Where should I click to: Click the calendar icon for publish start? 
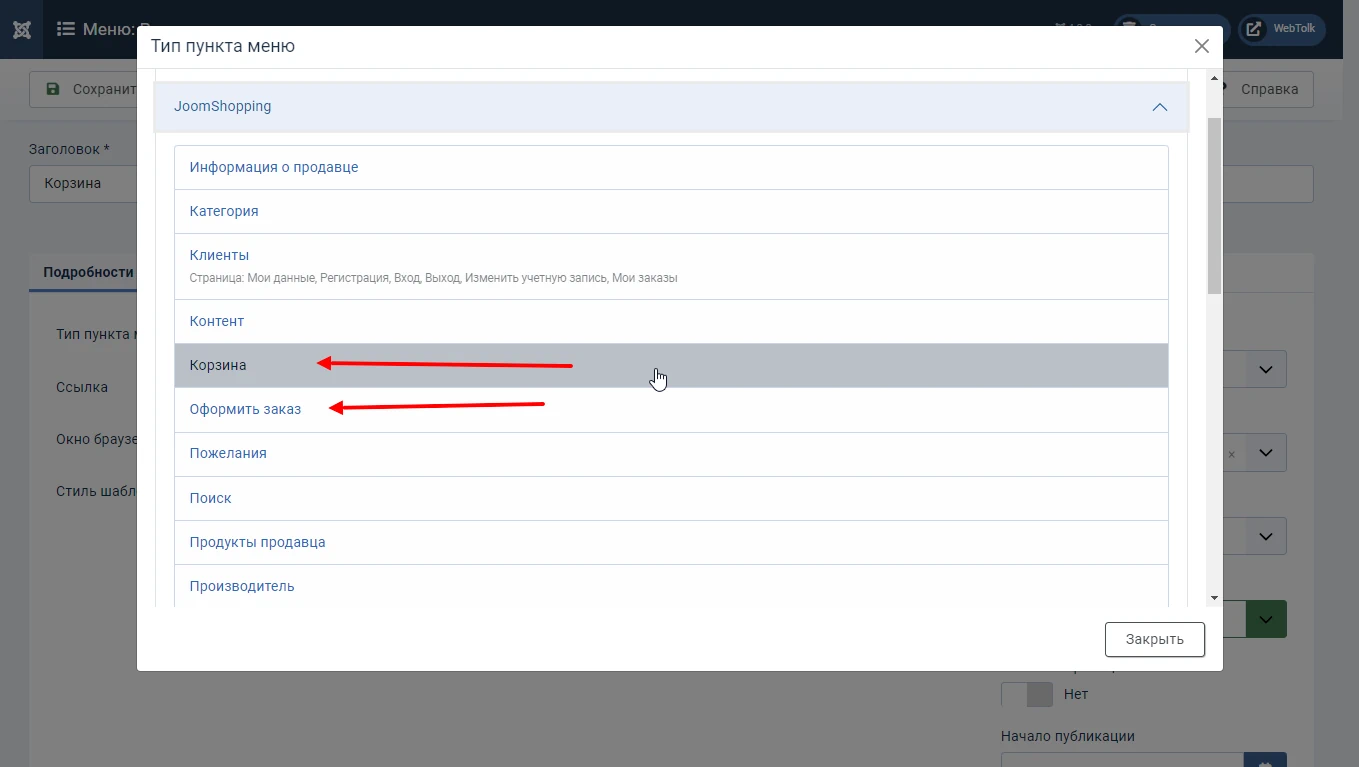[x=1266, y=760]
